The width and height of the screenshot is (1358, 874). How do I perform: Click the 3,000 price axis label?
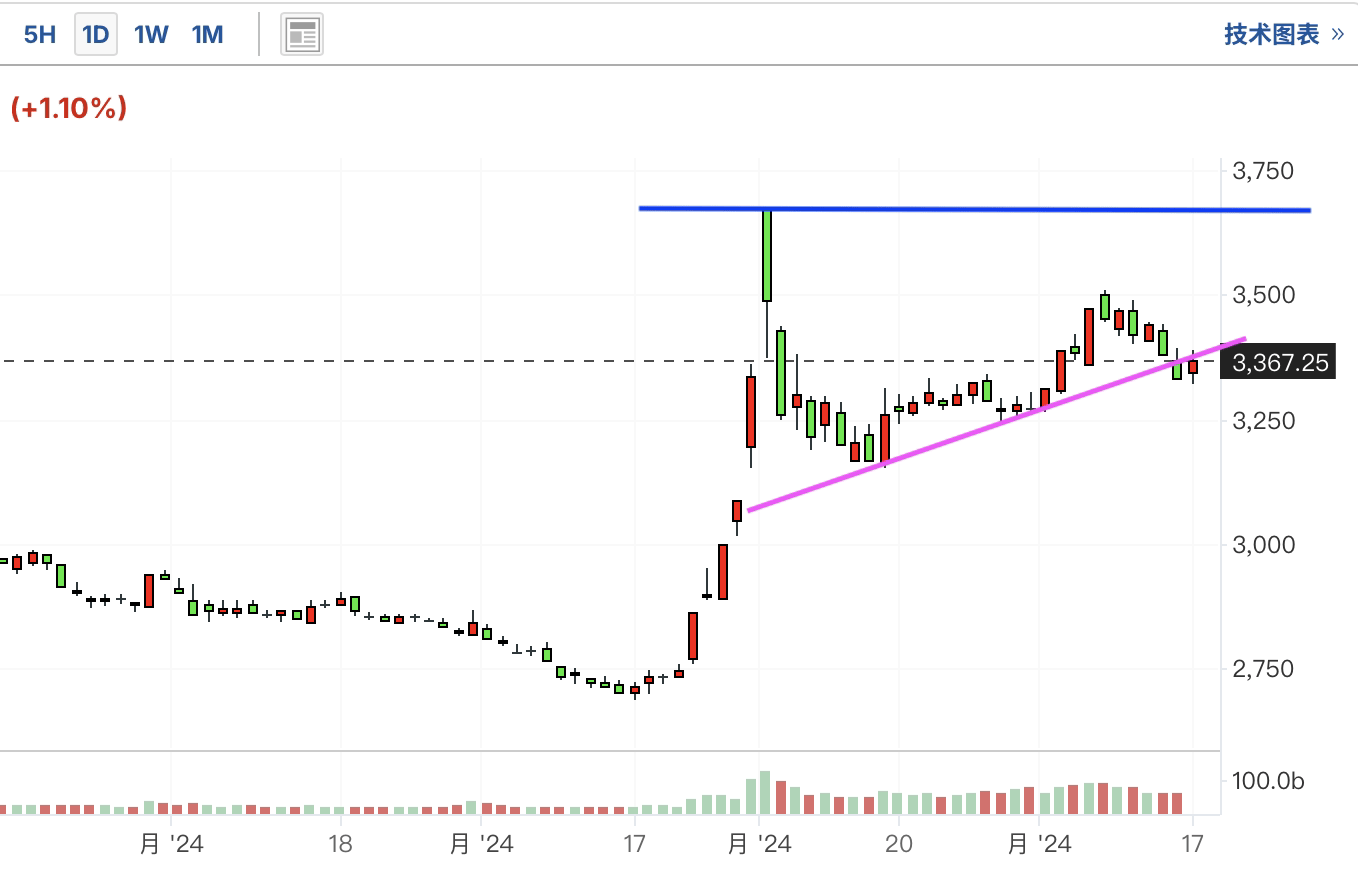click(1263, 544)
